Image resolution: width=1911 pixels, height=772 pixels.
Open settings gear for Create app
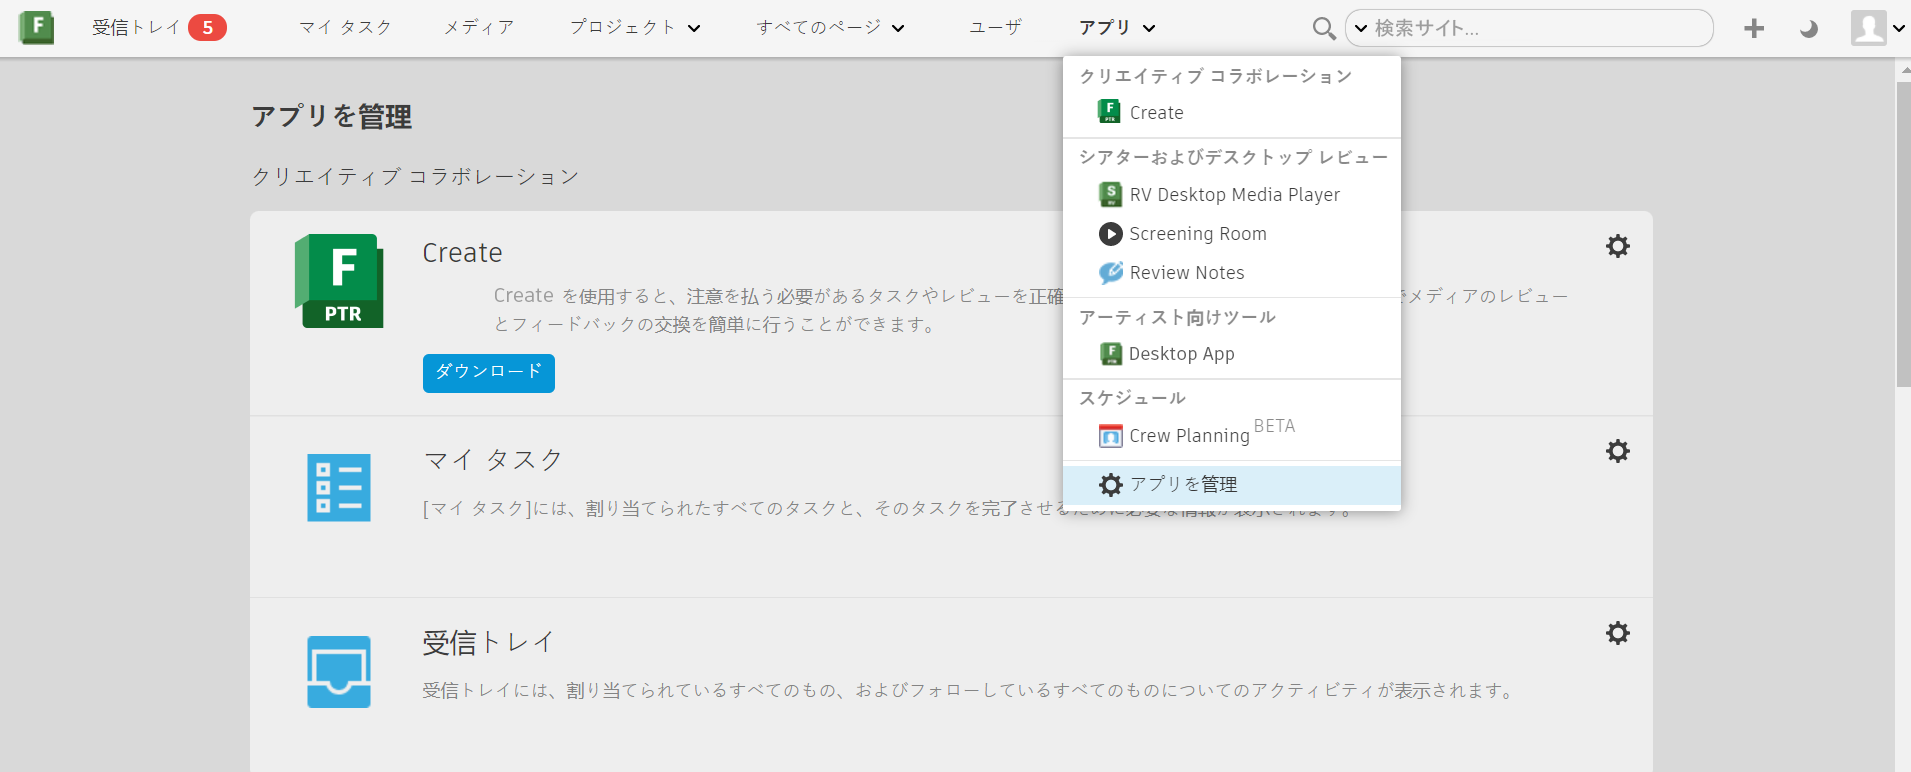click(1618, 246)
